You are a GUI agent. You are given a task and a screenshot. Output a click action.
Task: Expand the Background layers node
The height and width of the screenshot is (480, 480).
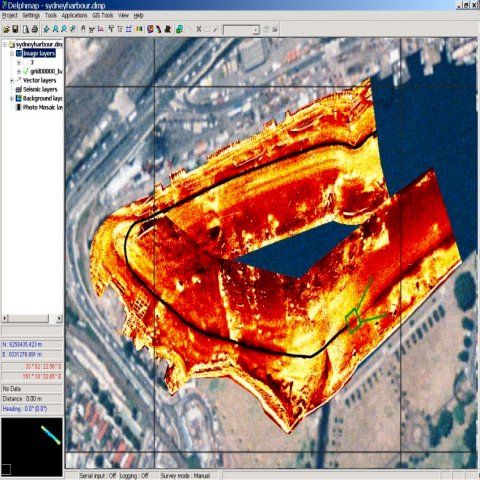pyautogui.click(x=12, y=98)
